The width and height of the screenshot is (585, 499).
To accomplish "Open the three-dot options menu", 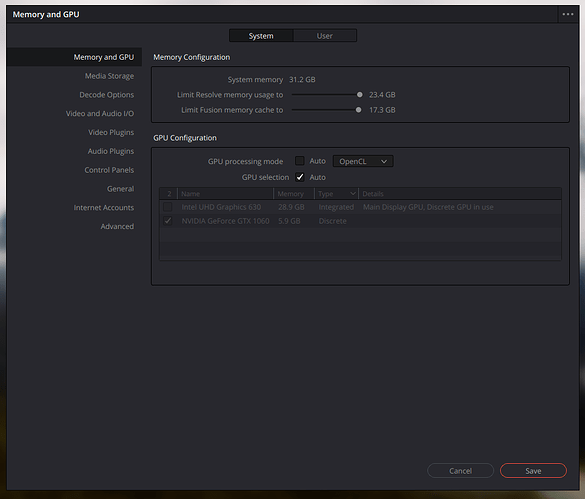I will pos(568,14).
